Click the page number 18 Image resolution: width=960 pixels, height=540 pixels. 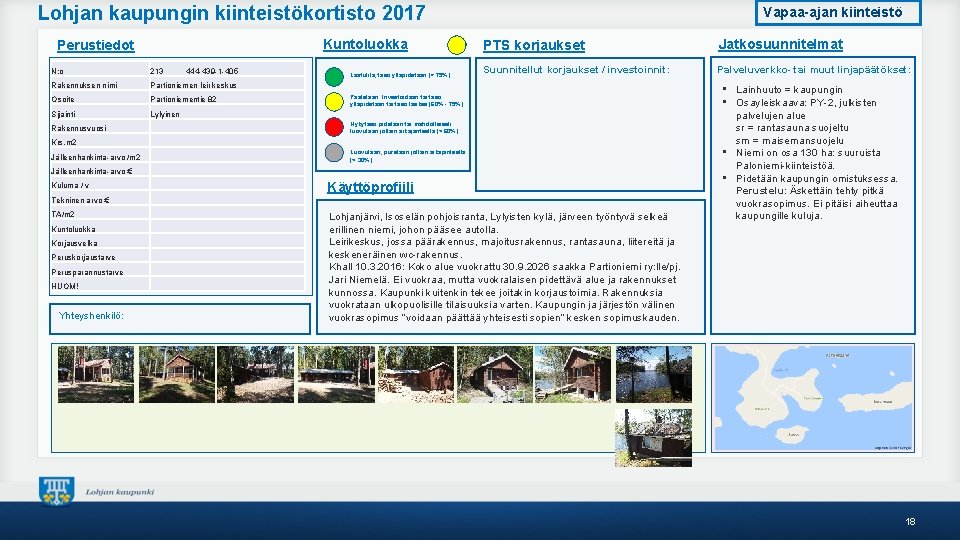click(x=910, y=522)
